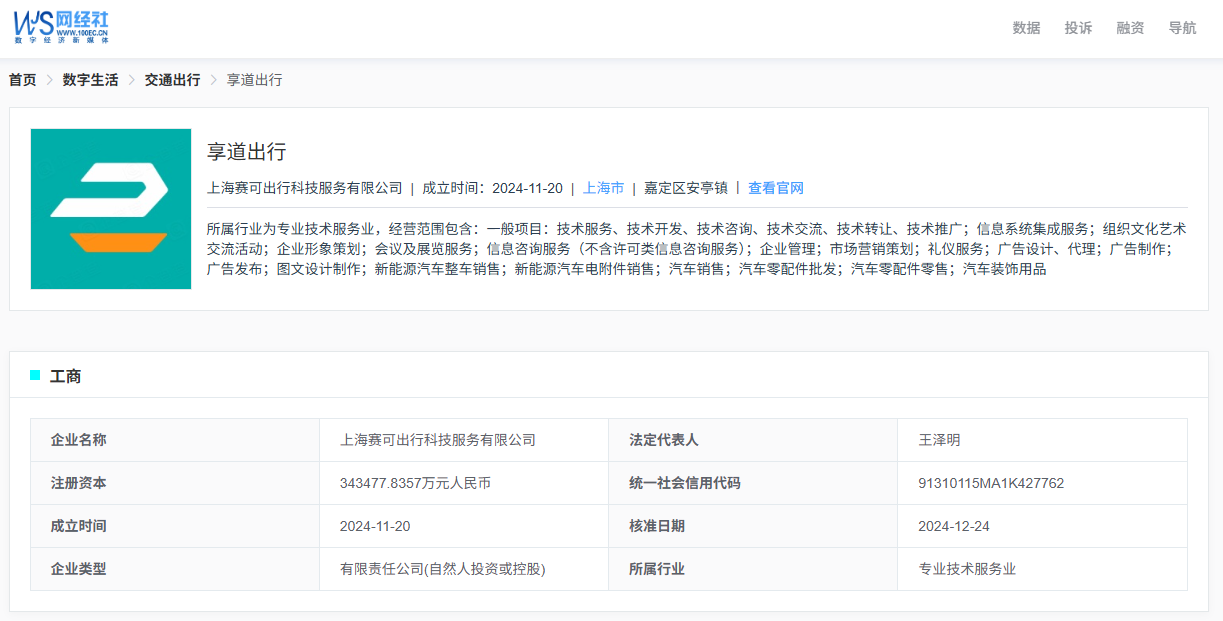Select 嘉定区安亭镇 district text

tap(686, 188)
